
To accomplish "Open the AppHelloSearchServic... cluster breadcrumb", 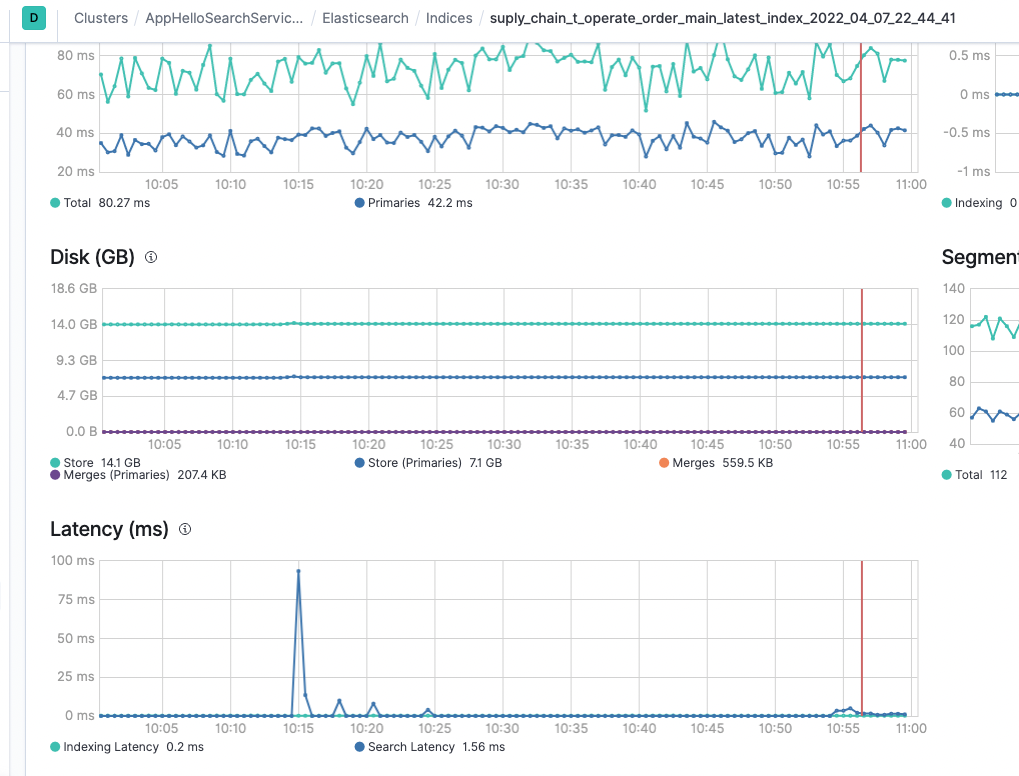I will pos(223,18).
